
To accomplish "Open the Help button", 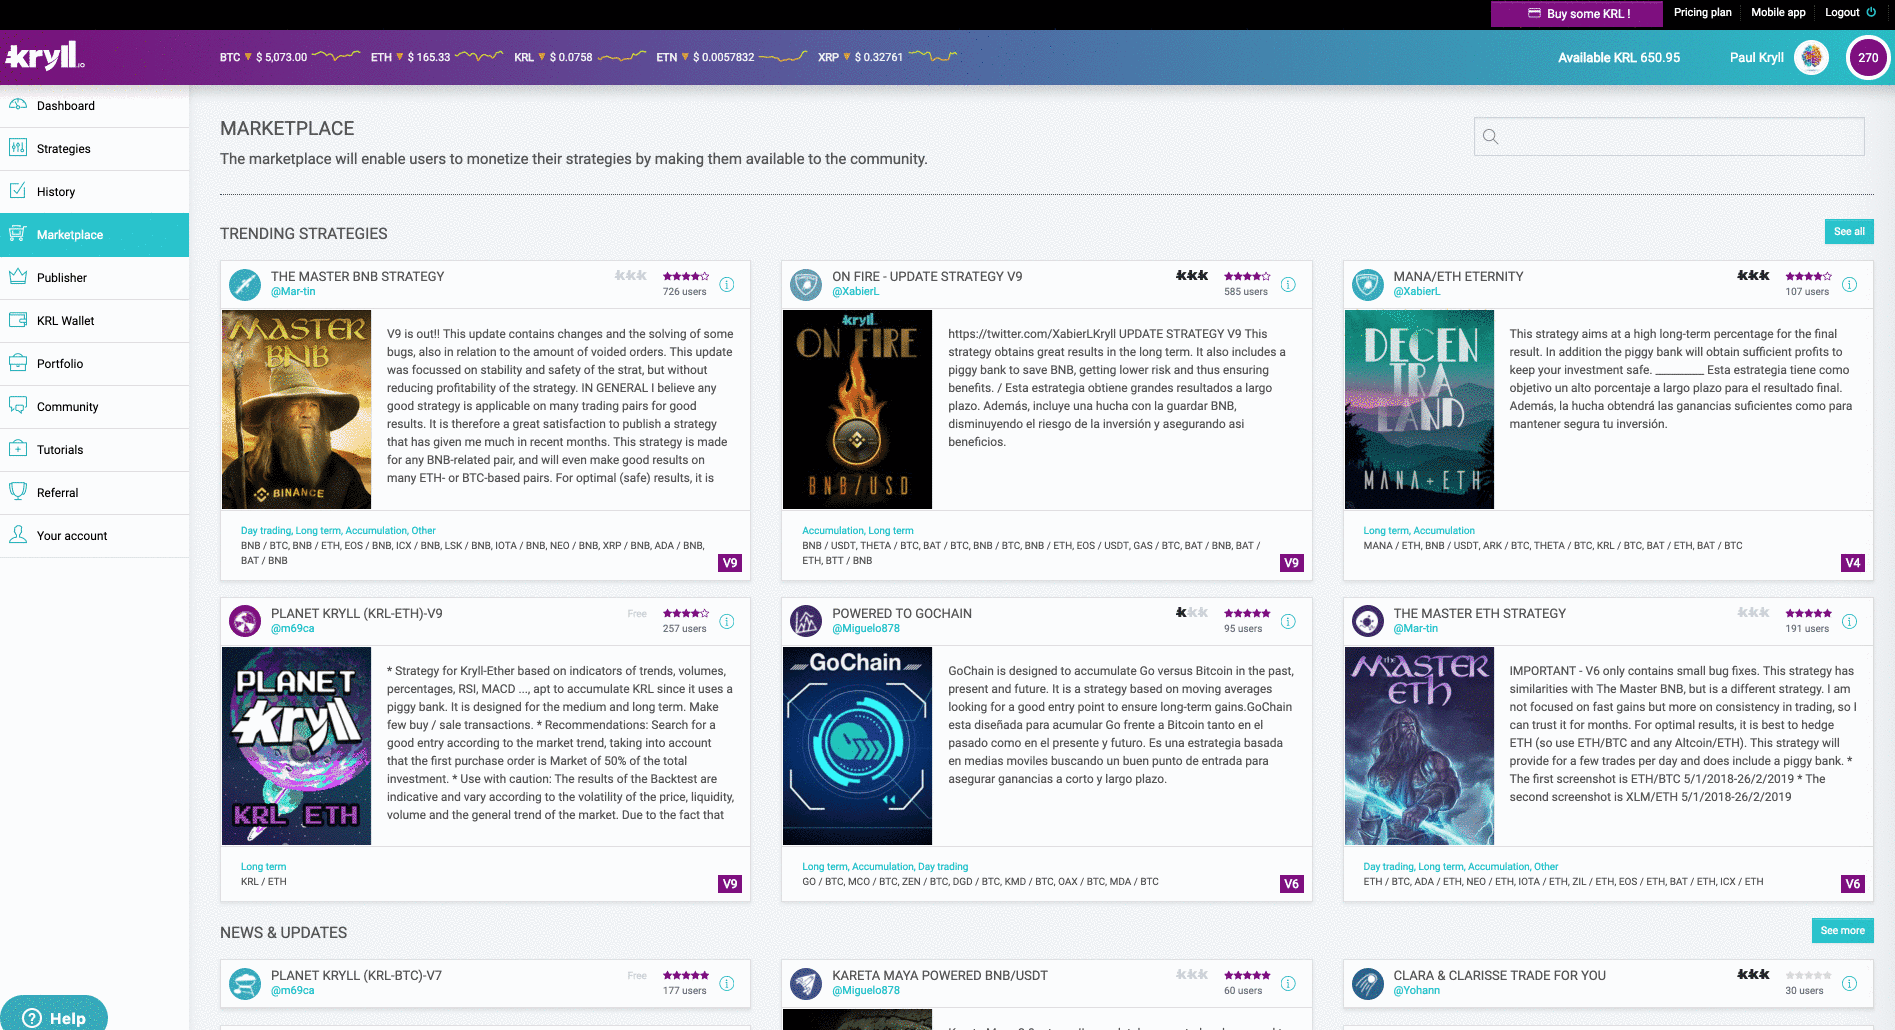I will click(x=54, y=1014).
